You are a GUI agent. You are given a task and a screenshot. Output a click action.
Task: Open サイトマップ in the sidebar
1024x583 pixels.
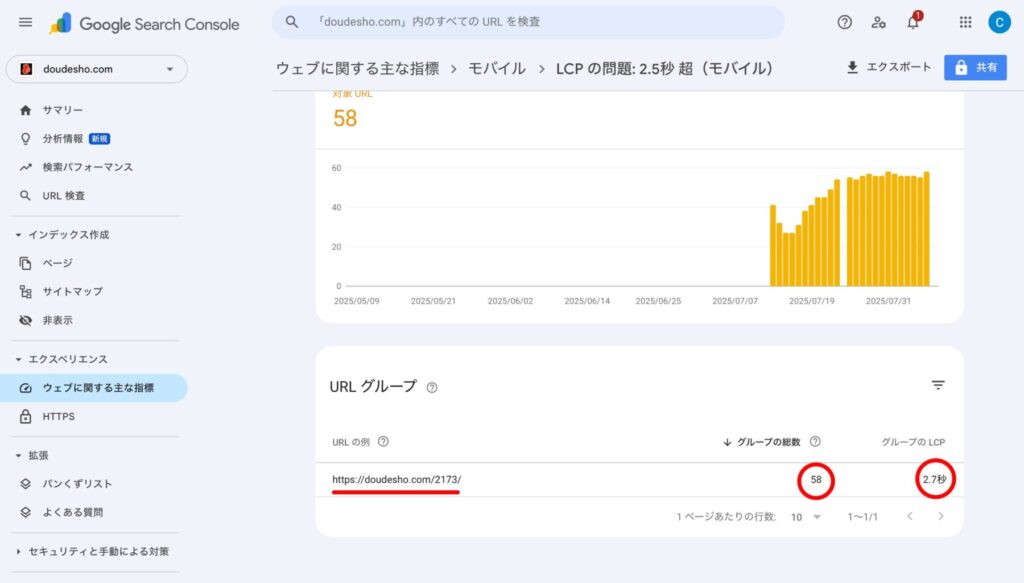[72, 292]
